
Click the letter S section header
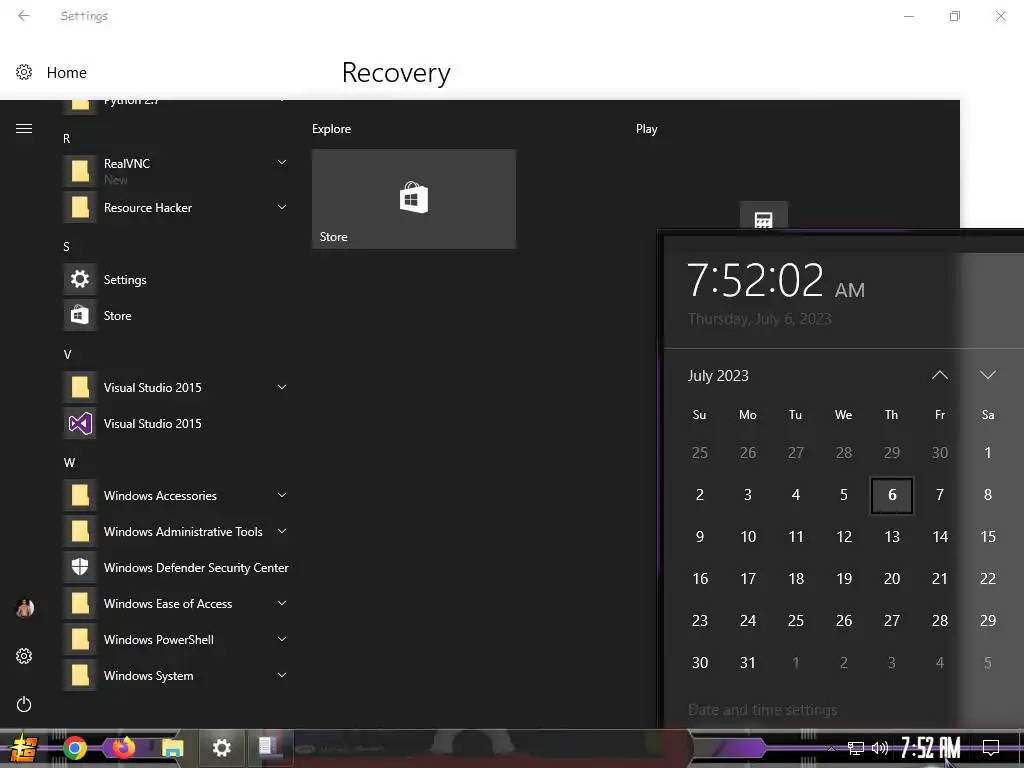(x=66, y=247)
